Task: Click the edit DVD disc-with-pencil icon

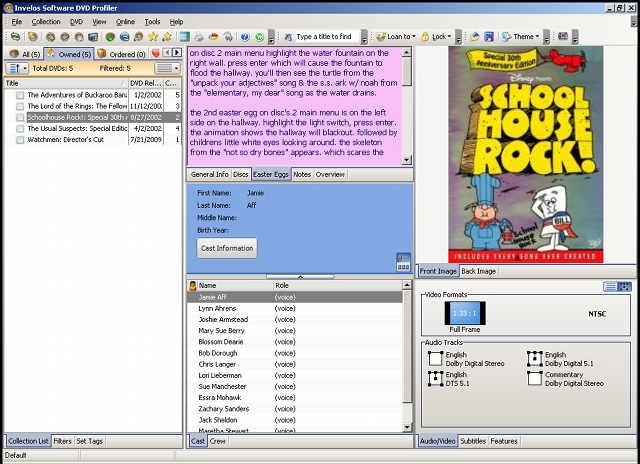Action: click(65, 37)
